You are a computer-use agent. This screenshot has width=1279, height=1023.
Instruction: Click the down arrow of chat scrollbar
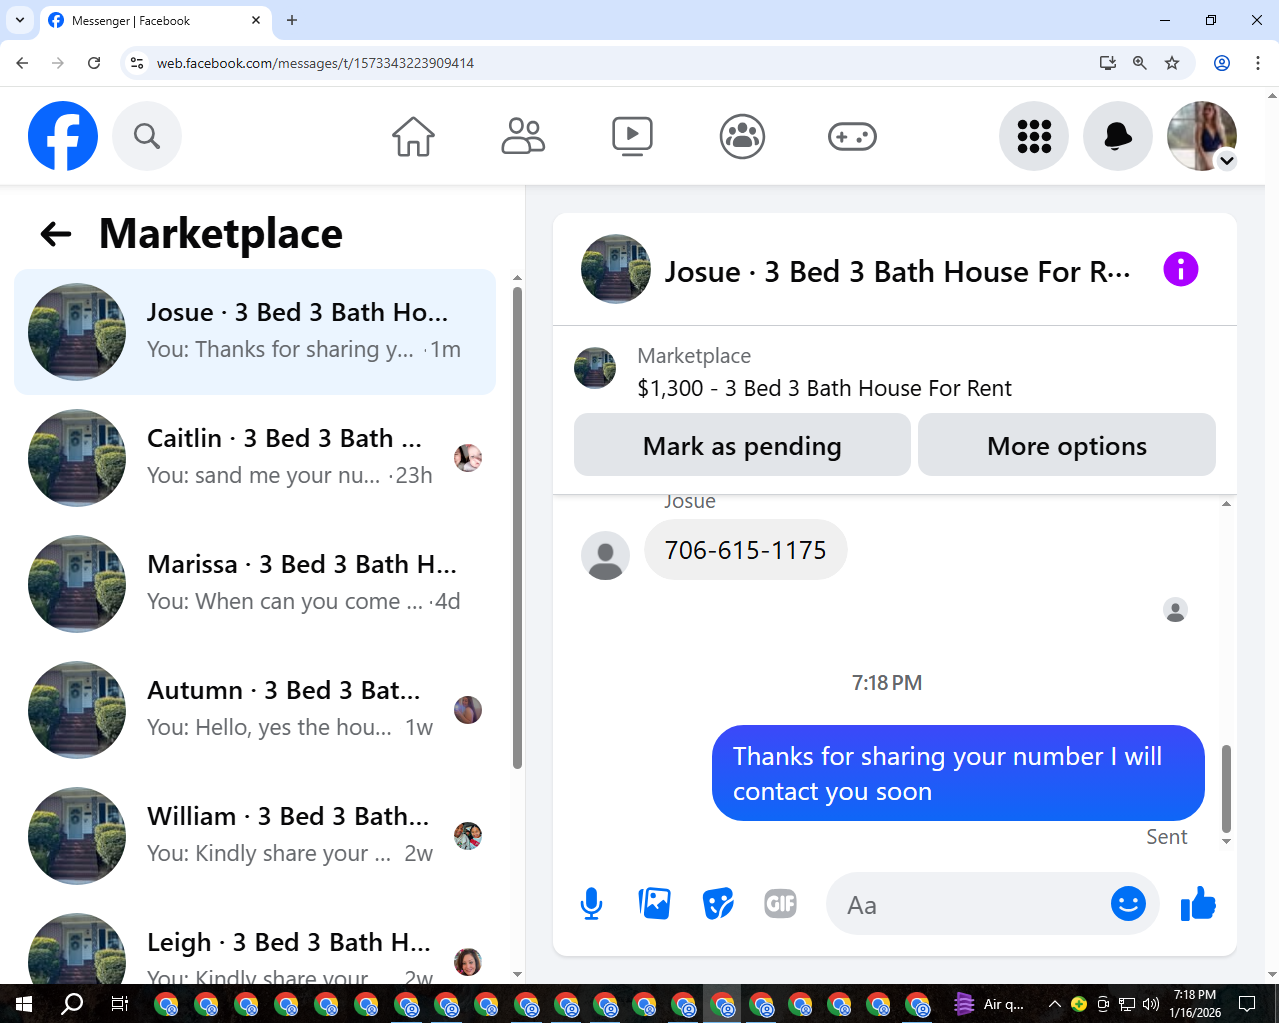pos(1226,842)
